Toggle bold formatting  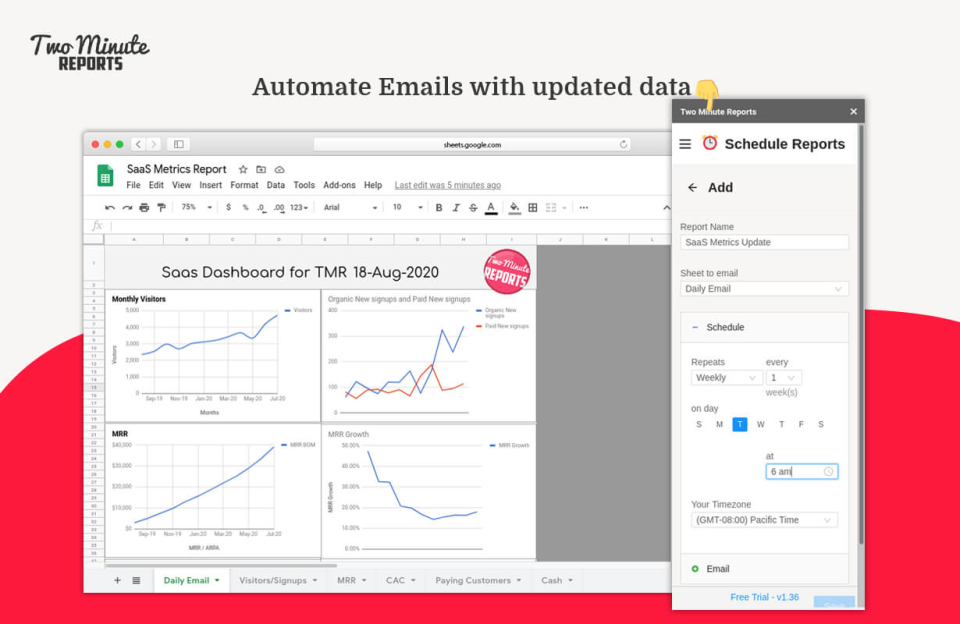pyautogui.click(x=439, y=208)
